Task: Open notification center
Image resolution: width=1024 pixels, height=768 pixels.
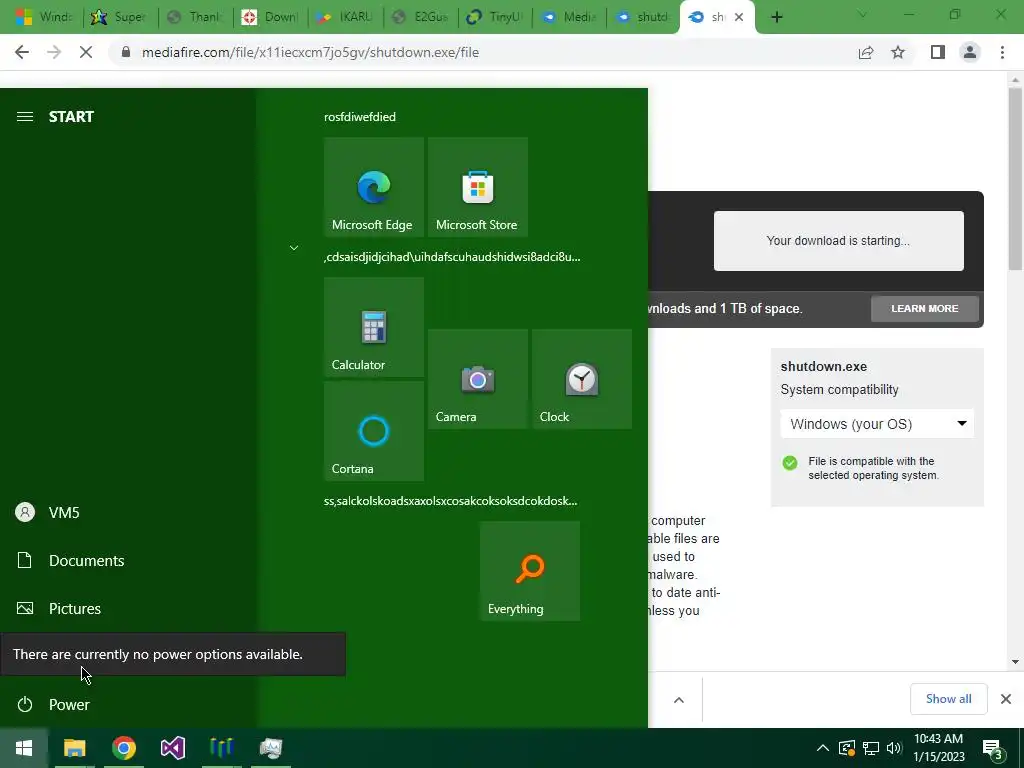Action: click(993, 750)
